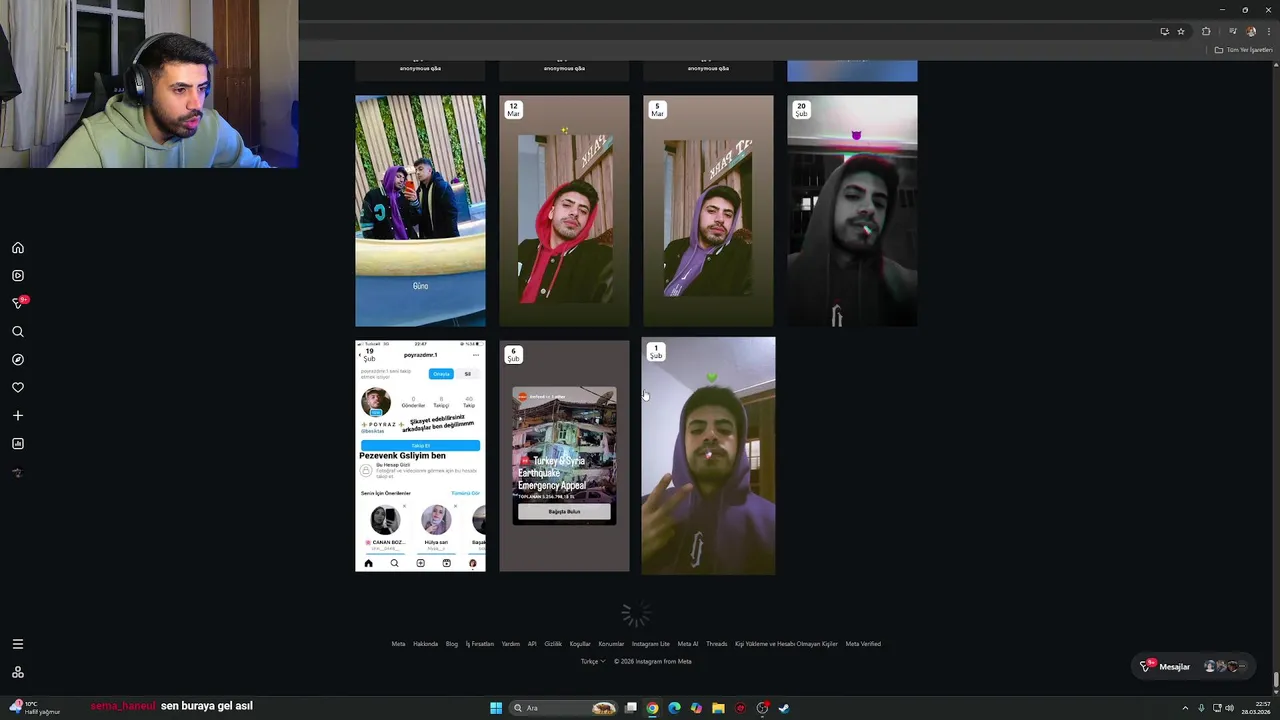Open the Mesajlar floating messages button

click(x=1194, y=667)
